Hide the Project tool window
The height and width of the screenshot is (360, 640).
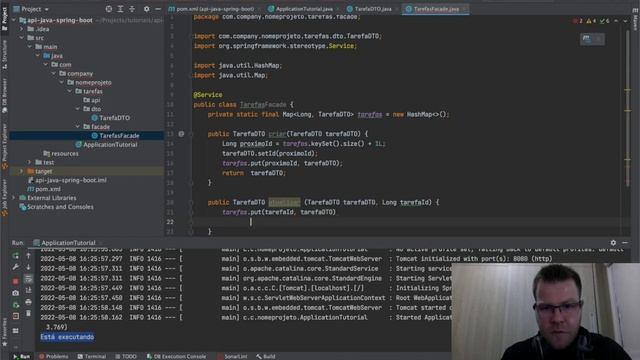point(158,9)
